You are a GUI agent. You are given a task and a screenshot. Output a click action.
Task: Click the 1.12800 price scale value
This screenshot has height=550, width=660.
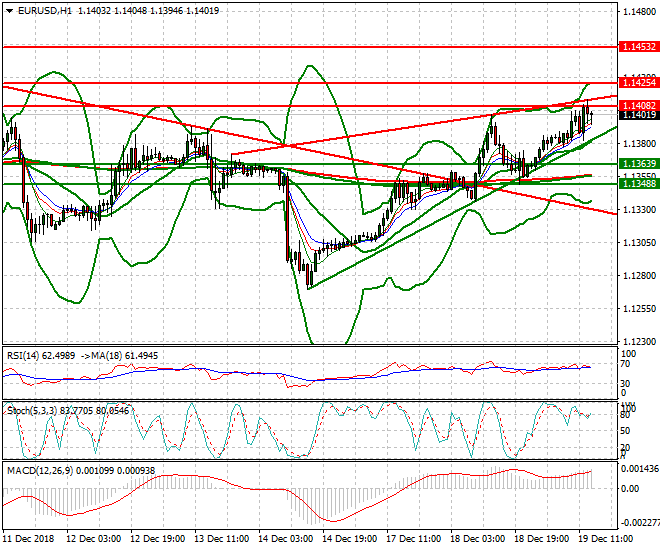pyautogui.click(x=639, y=276)
